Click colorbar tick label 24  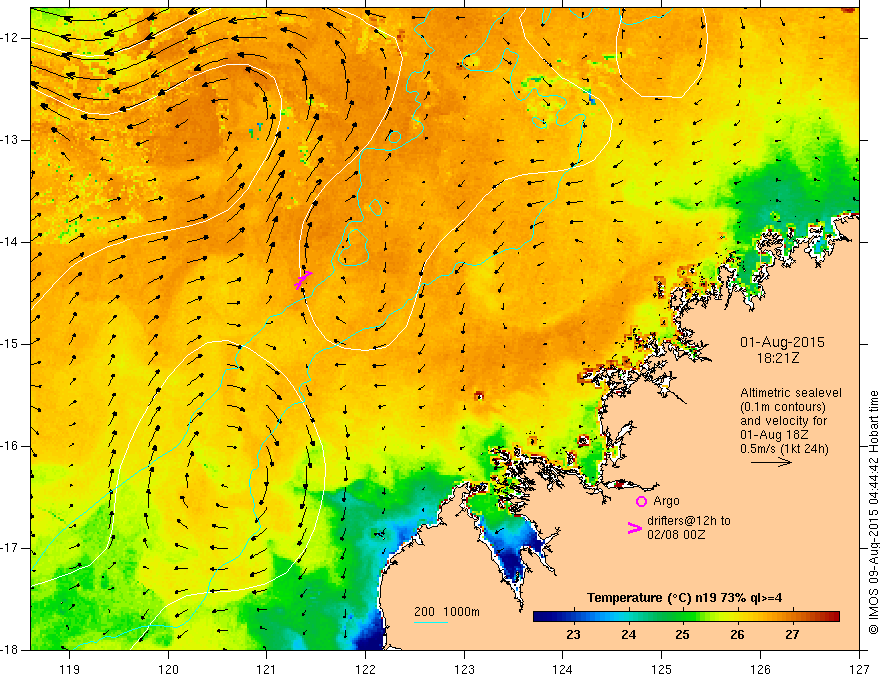tap(628, 635)
